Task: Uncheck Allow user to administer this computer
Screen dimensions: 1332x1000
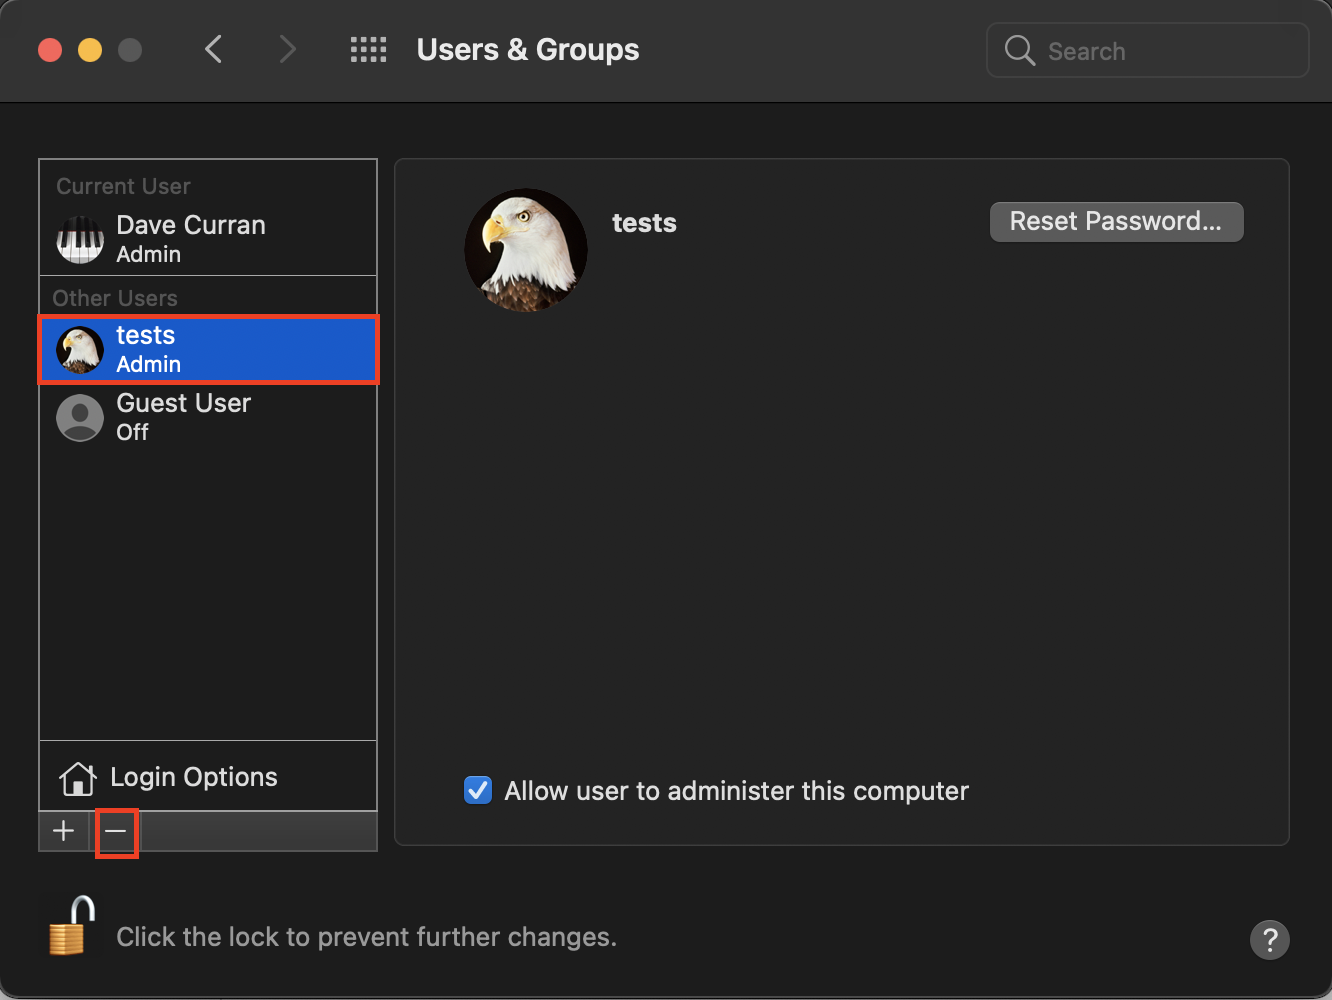Action: point(478,791)
